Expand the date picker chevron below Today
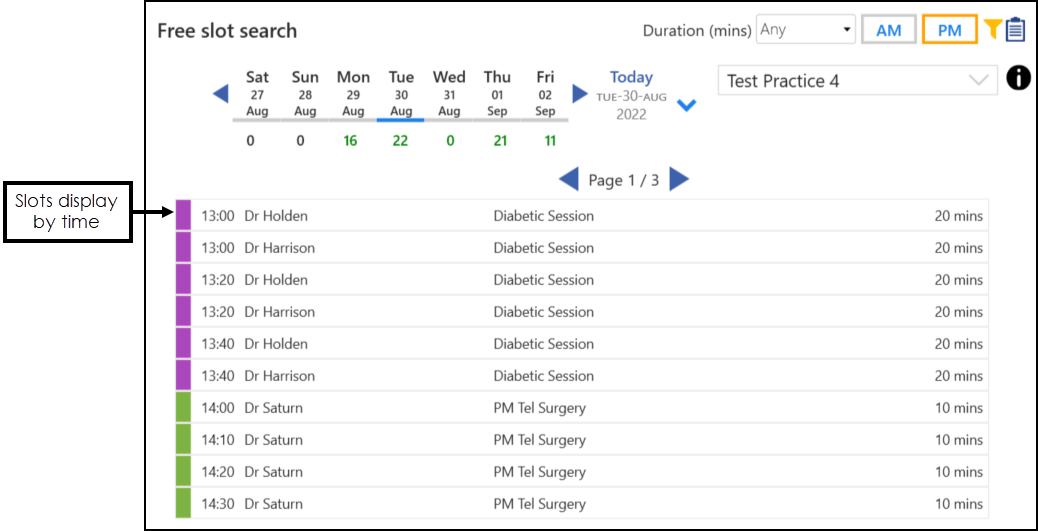The image size is (1038, 531). (x=686, y=105)
